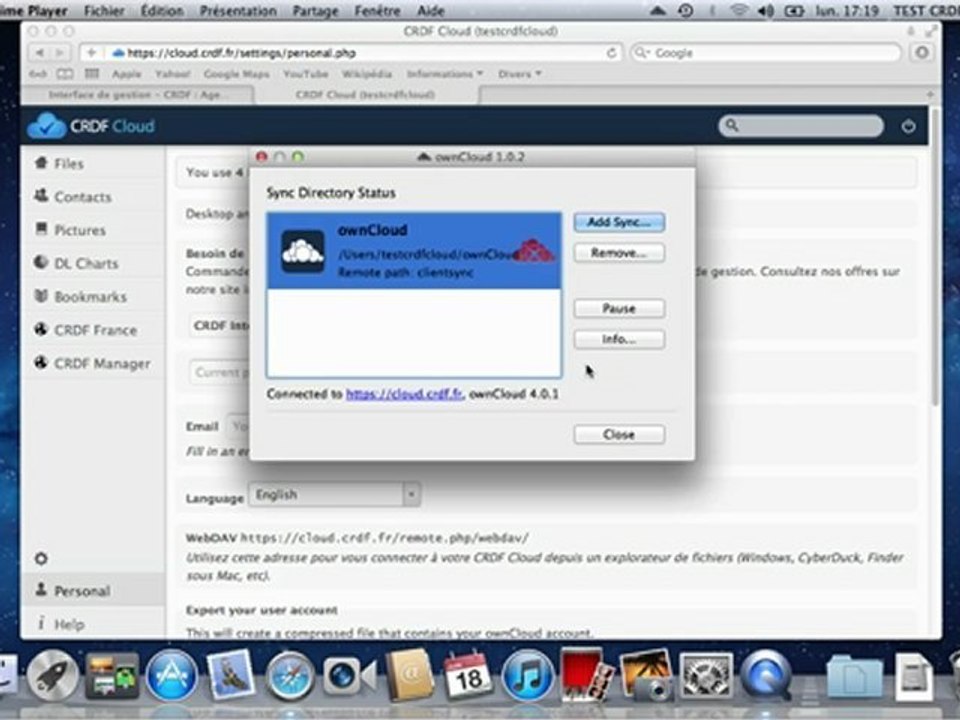Expand the Informations bookmarks menu

click(444, 74)
